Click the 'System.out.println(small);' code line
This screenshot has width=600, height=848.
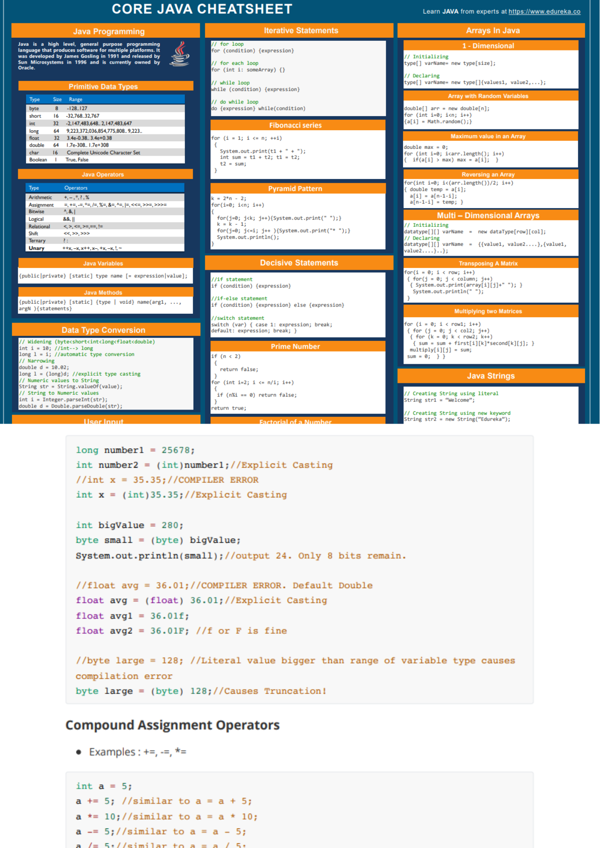click(241, 556)
